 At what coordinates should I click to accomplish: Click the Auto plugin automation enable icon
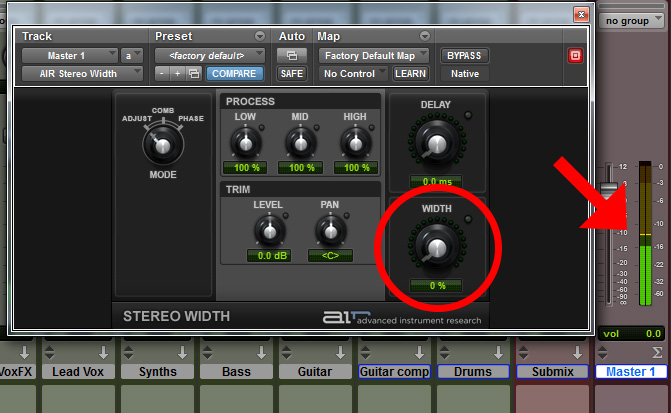click(x=292, y=55)
